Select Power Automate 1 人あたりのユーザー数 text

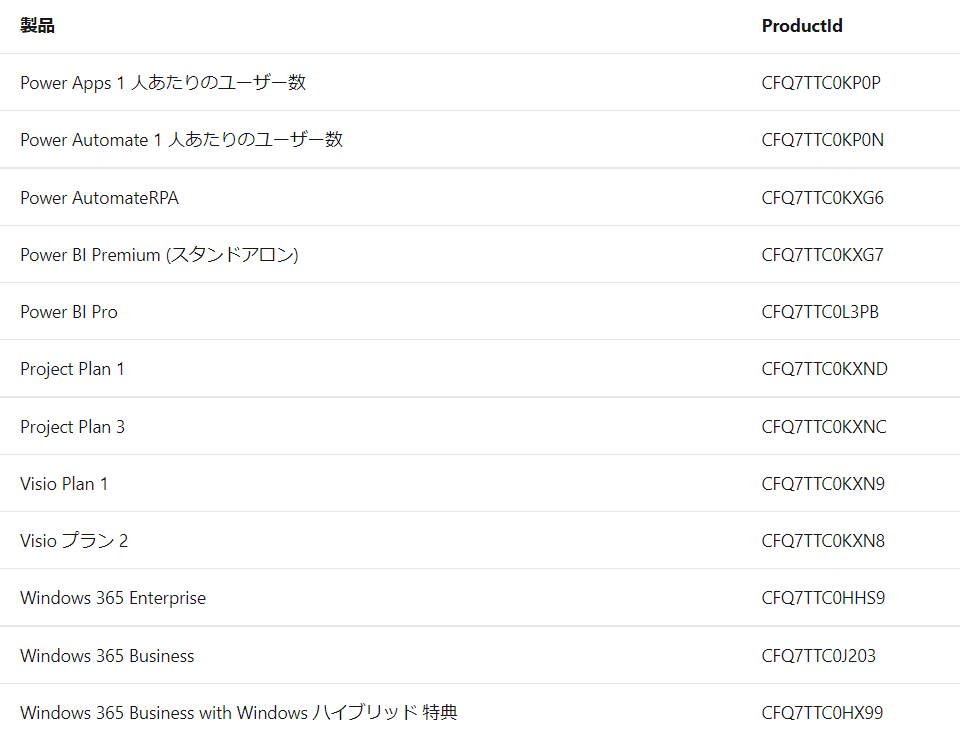181,140
